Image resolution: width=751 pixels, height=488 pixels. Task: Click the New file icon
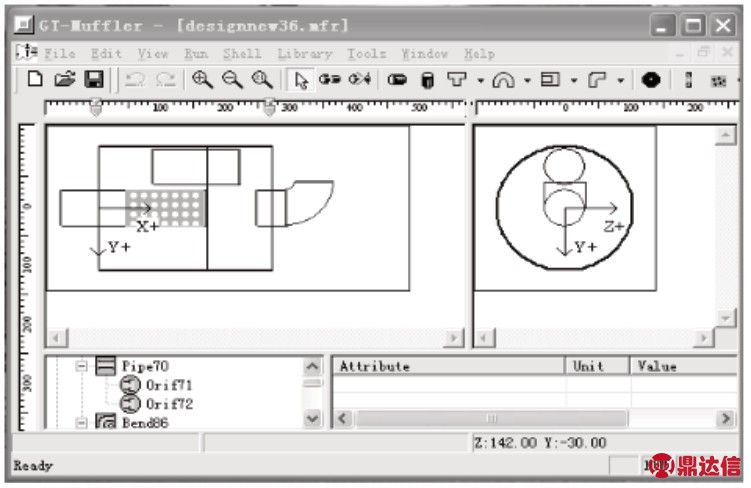(34, 79)
